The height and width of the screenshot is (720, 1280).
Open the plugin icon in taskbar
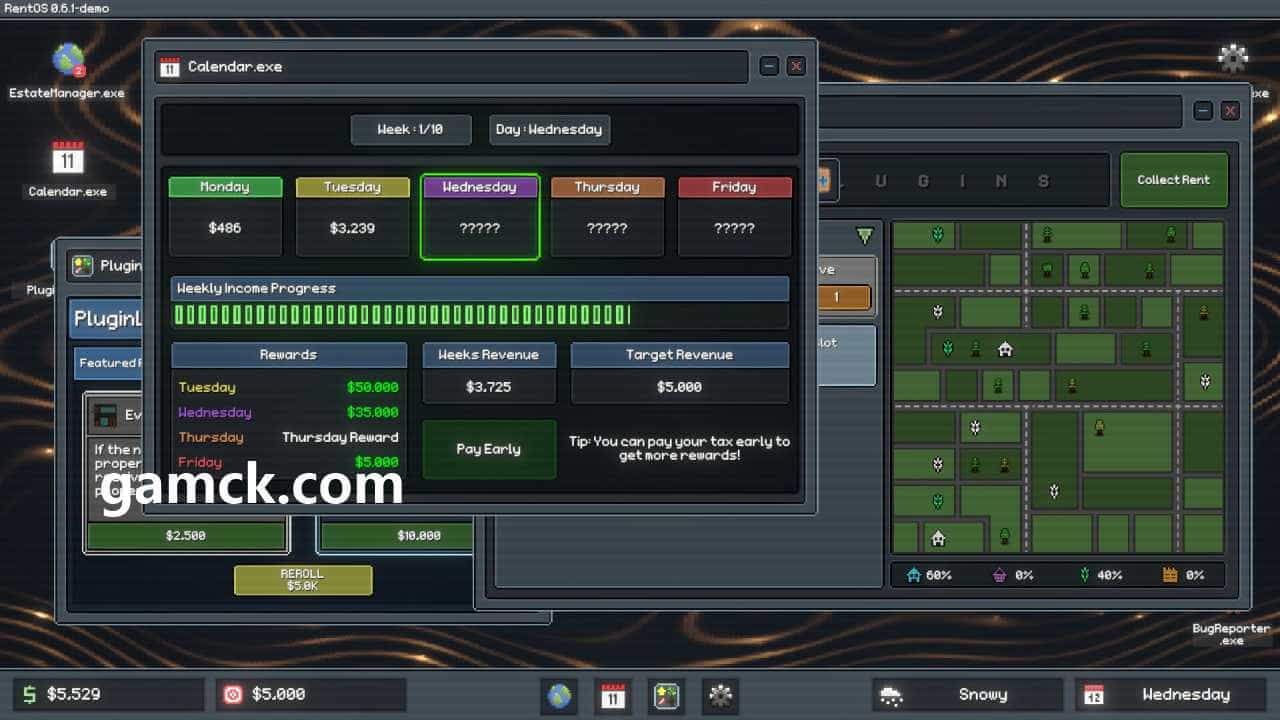click(x=666, y=695)
